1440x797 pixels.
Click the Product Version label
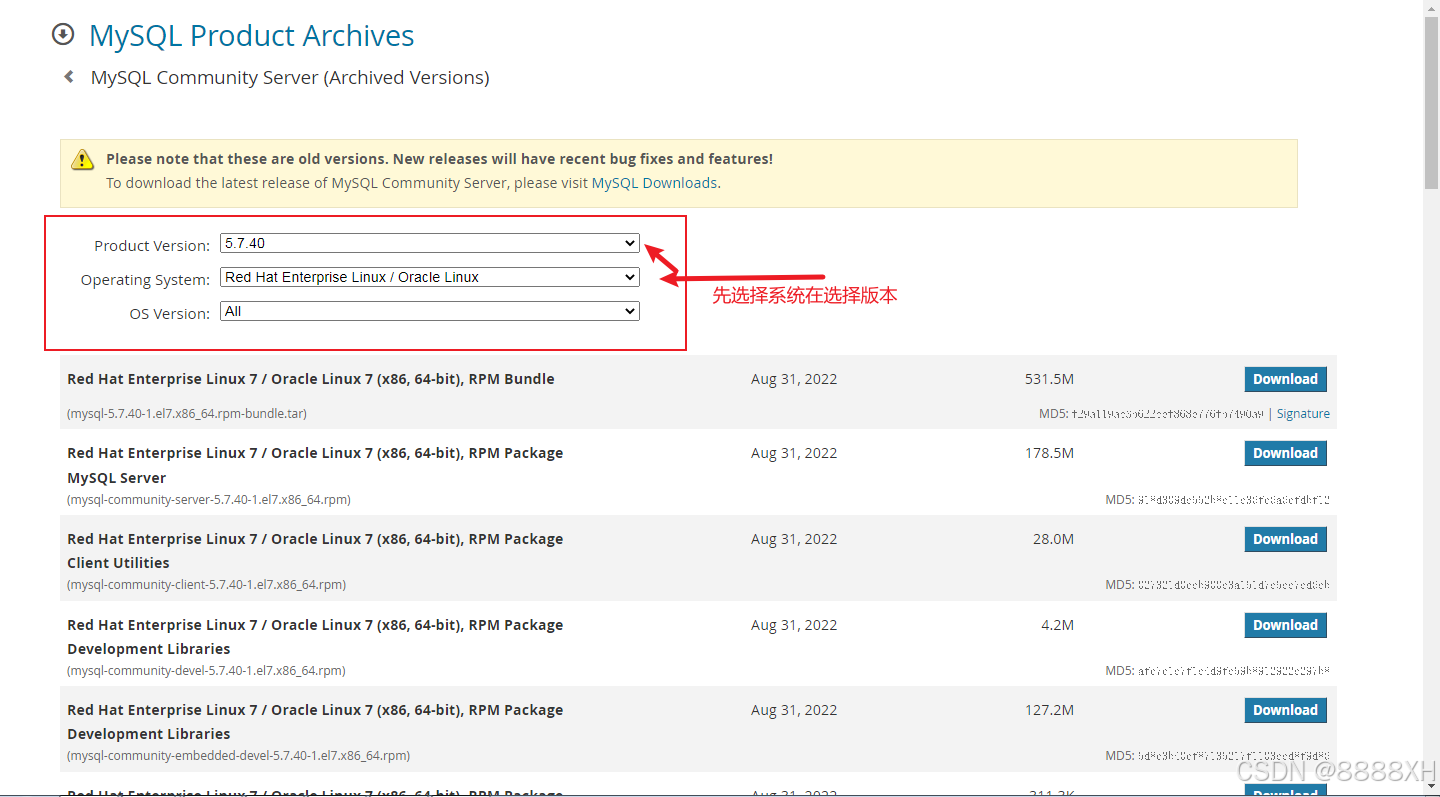152,246
